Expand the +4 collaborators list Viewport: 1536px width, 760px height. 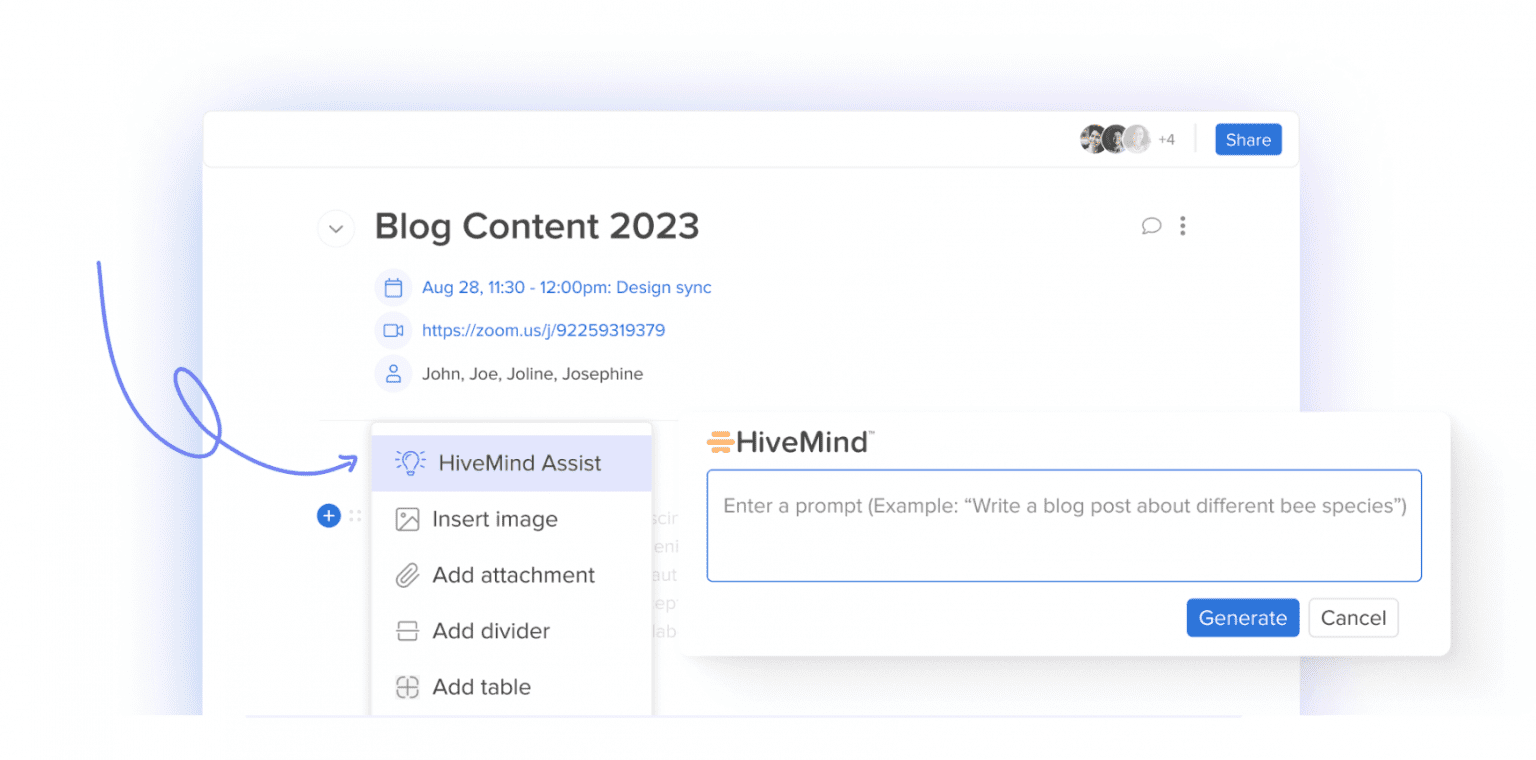[1166, 140]
